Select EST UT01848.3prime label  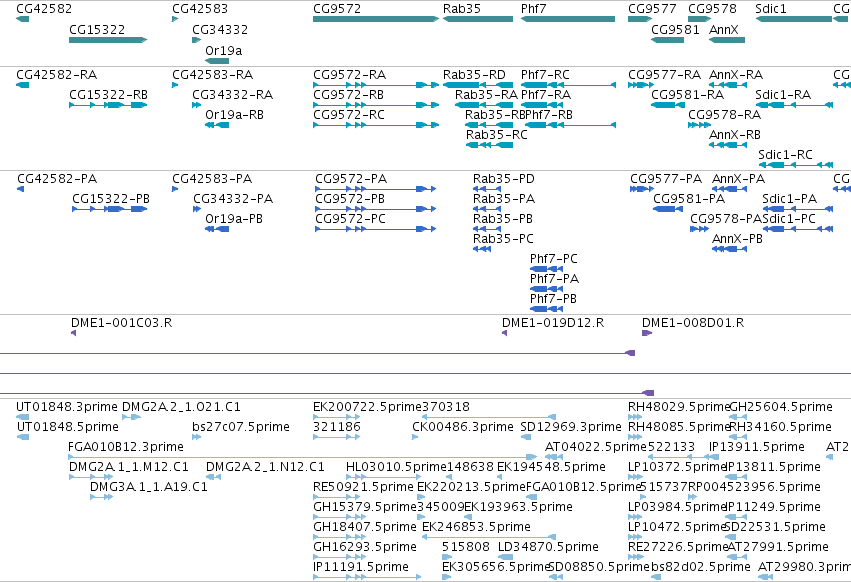67,407
